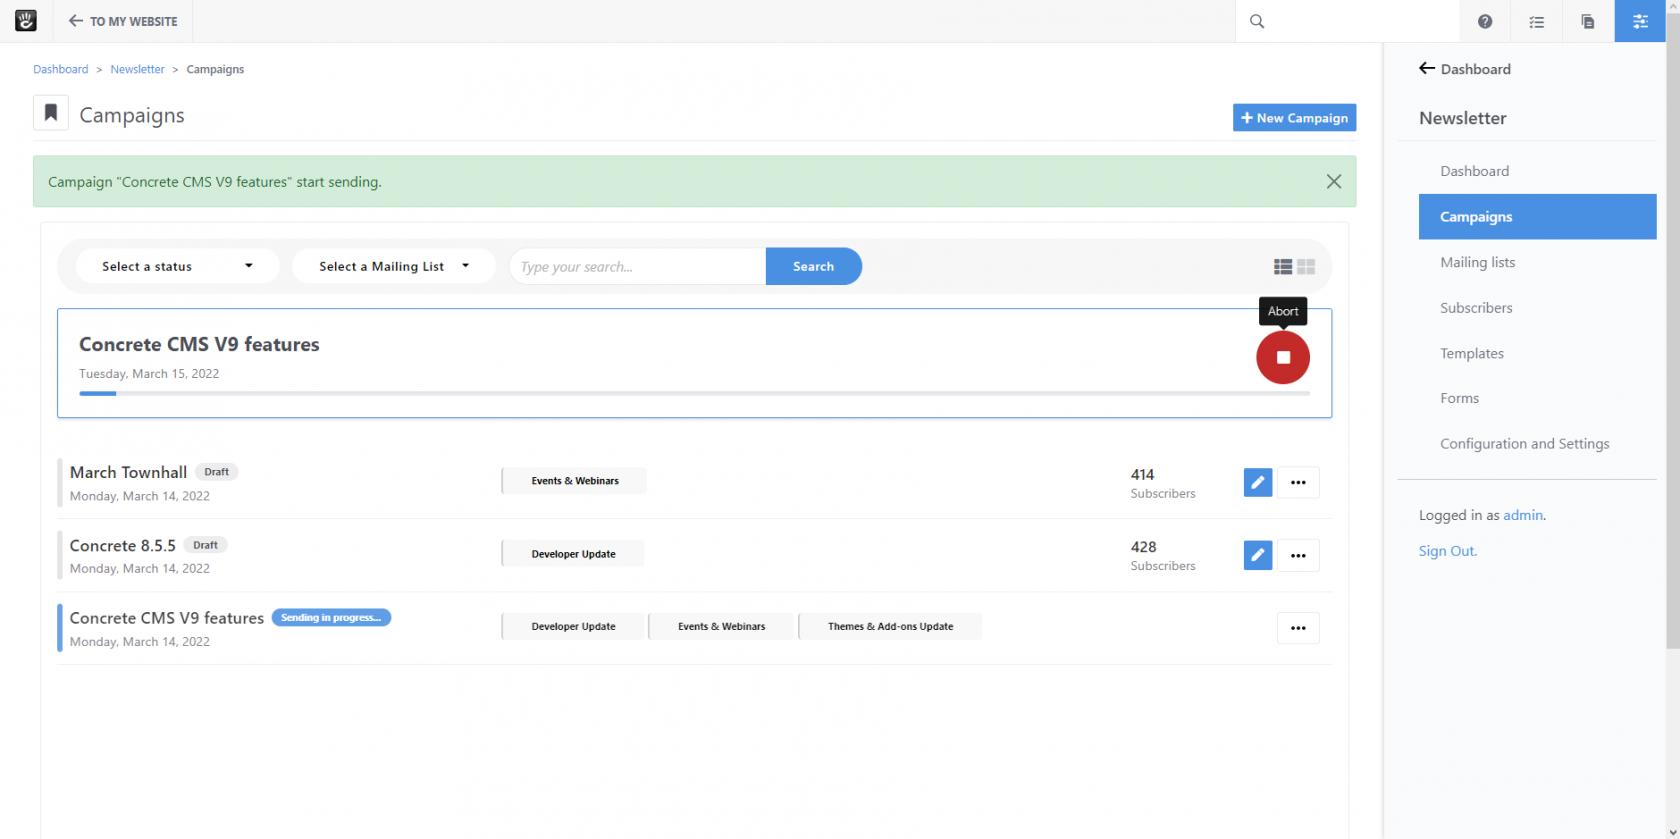Click the pages icon in top toolbar
This screenshot has height=839, width=1680.
1587,21
